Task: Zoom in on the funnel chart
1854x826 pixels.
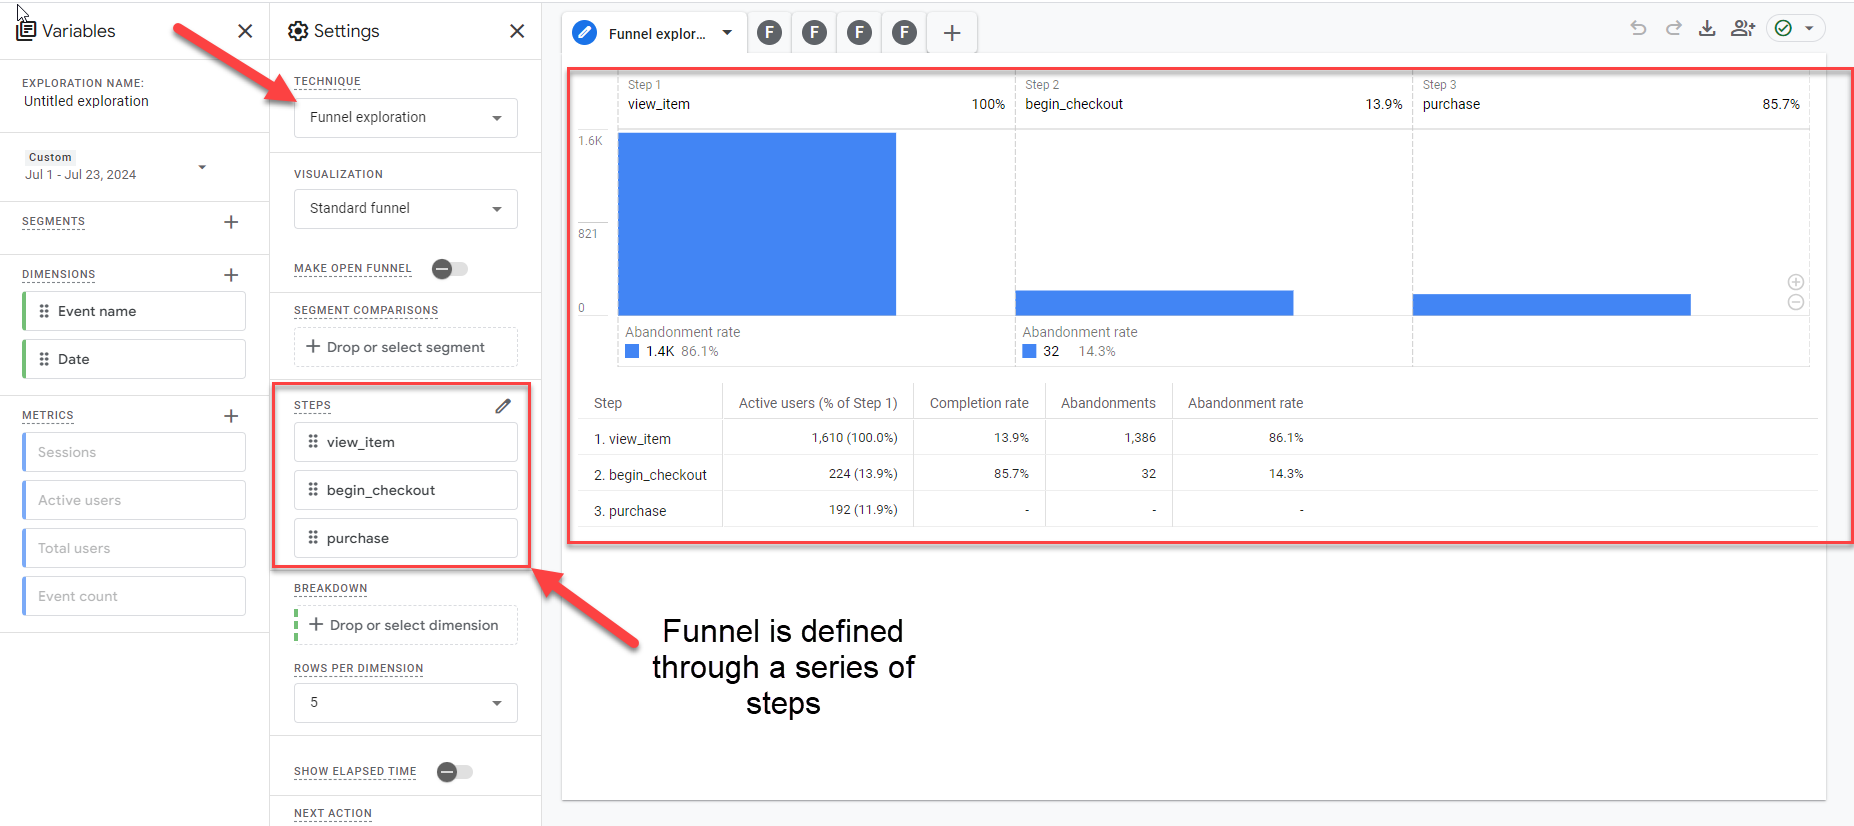Action: tap(1796, 282)
